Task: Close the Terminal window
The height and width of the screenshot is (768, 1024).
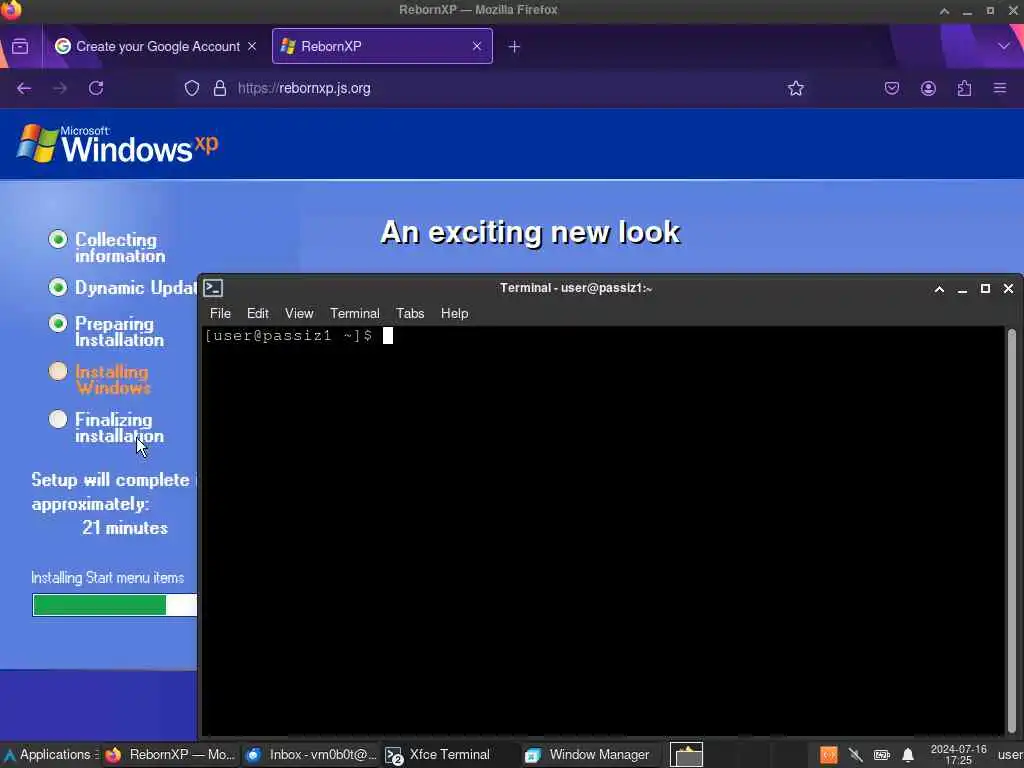Action: 1008,289
